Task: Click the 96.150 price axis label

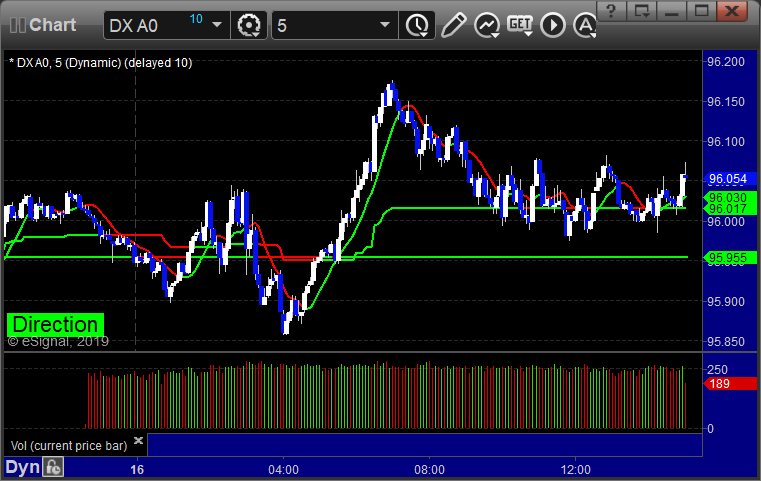Action: (726, 101)
